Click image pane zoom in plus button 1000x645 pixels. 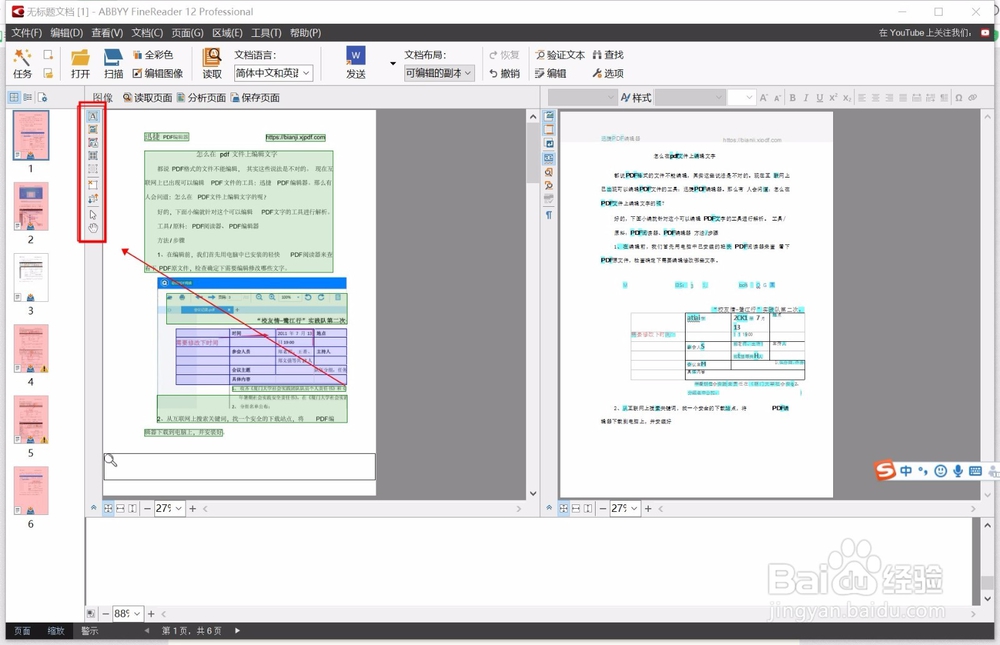(193, 508)
